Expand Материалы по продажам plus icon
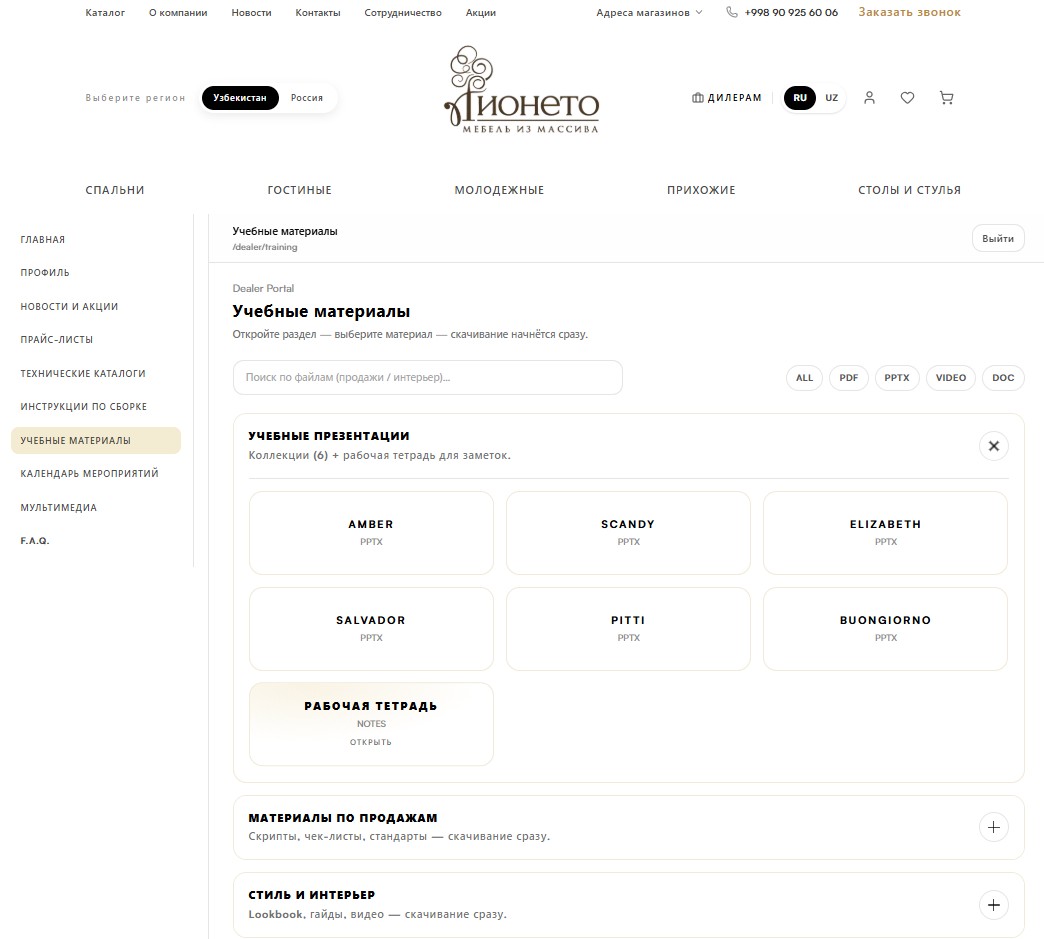 (x=993, y=827)
